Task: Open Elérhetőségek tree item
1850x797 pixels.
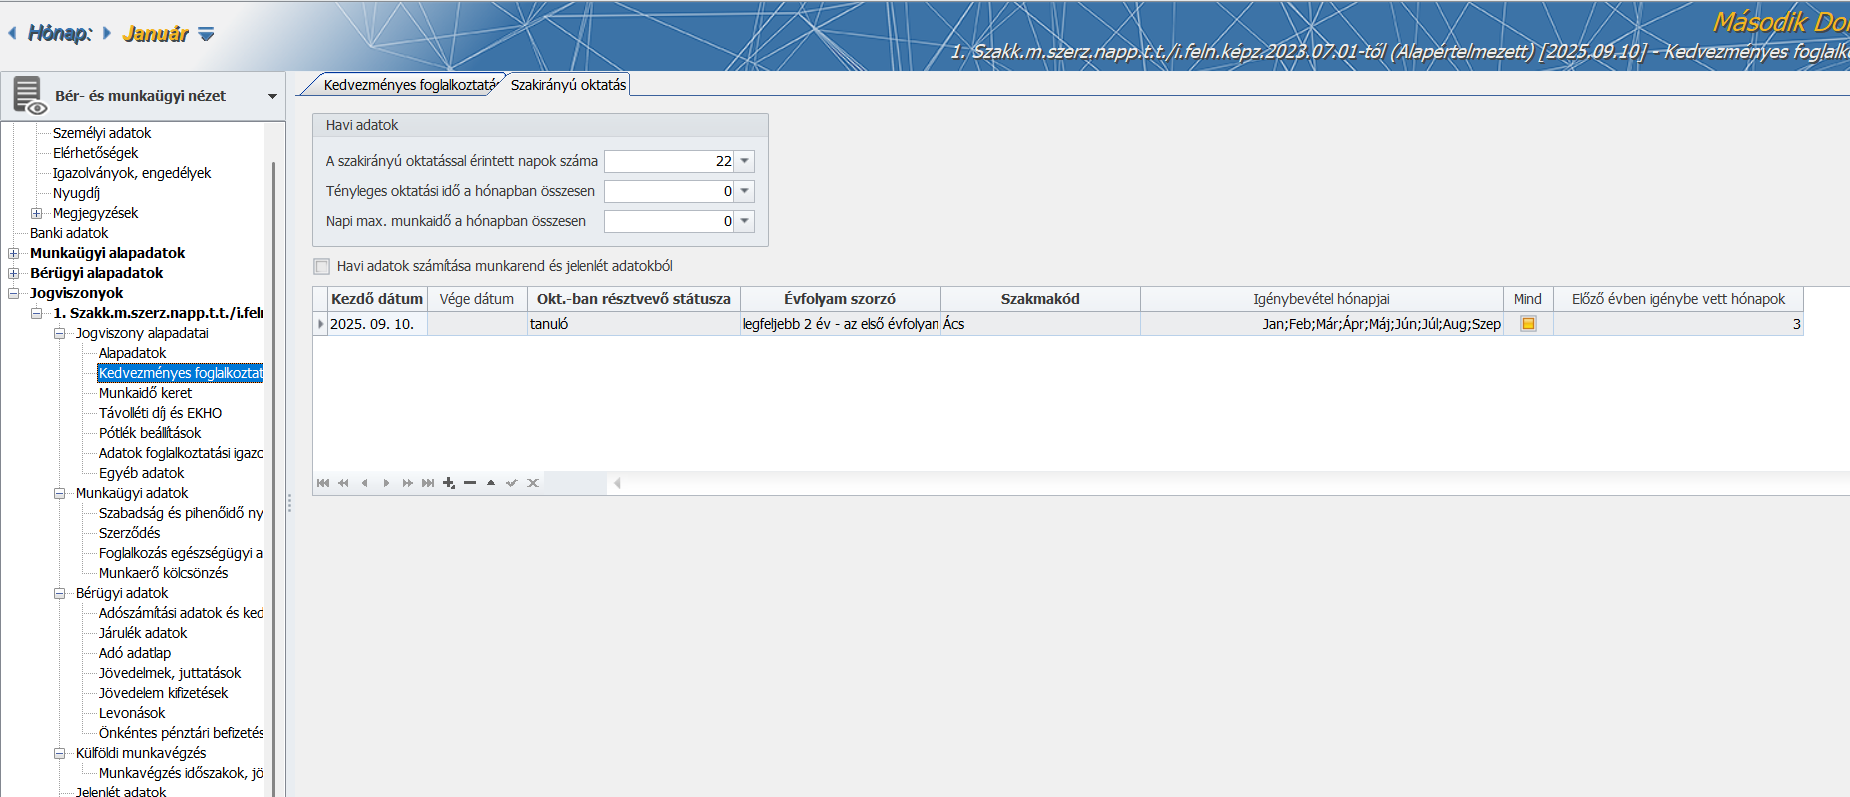Action: pos(95,153)
